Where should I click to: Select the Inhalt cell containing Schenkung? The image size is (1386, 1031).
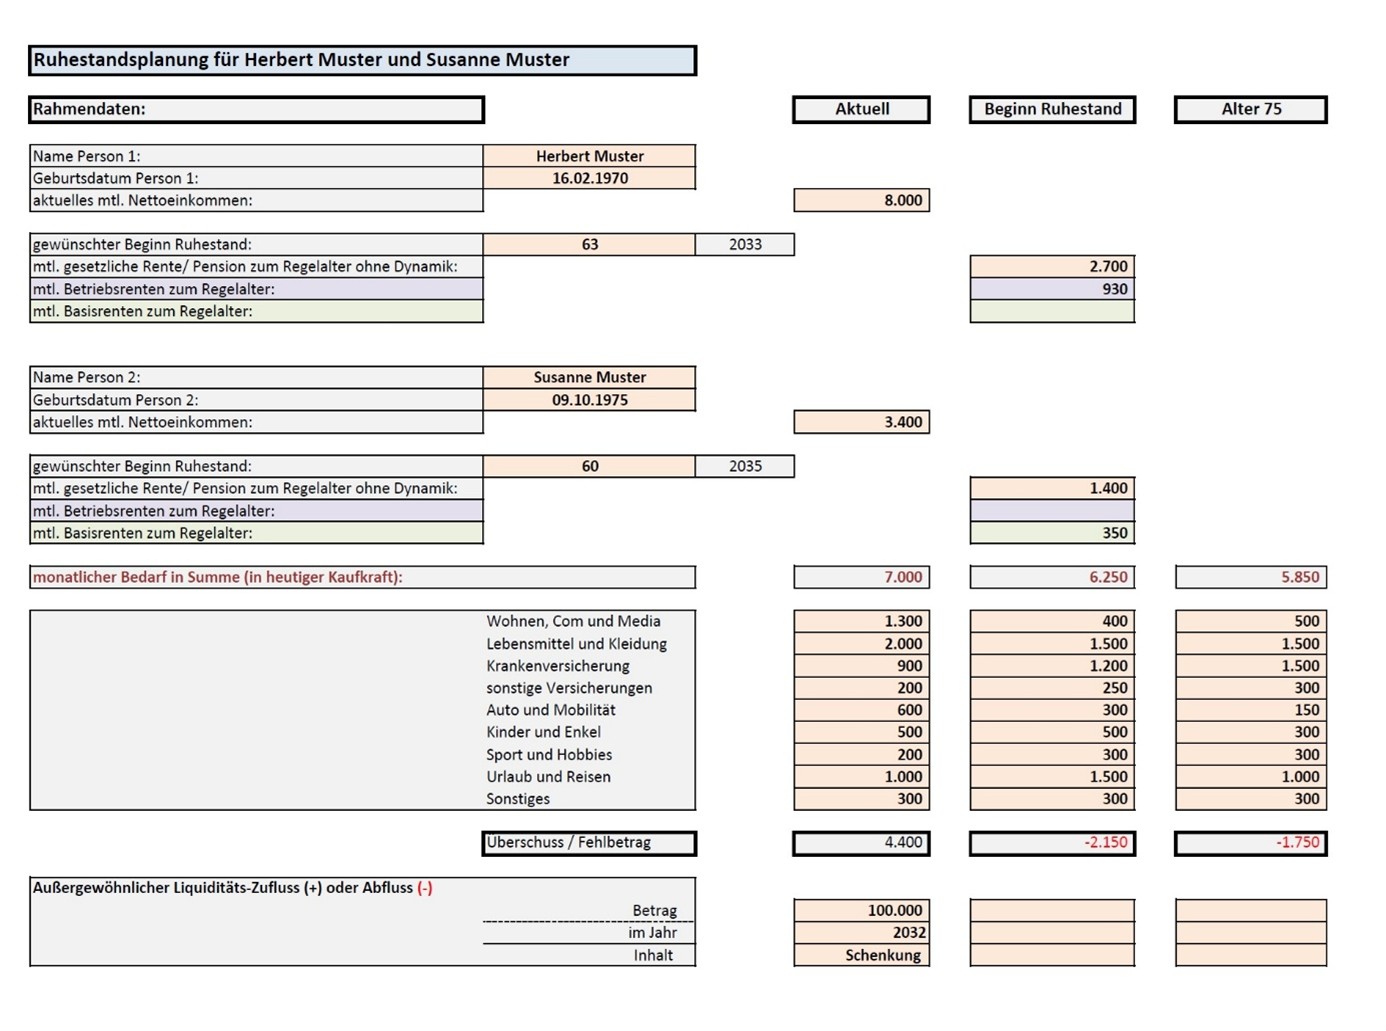click(x=861, y=955)
